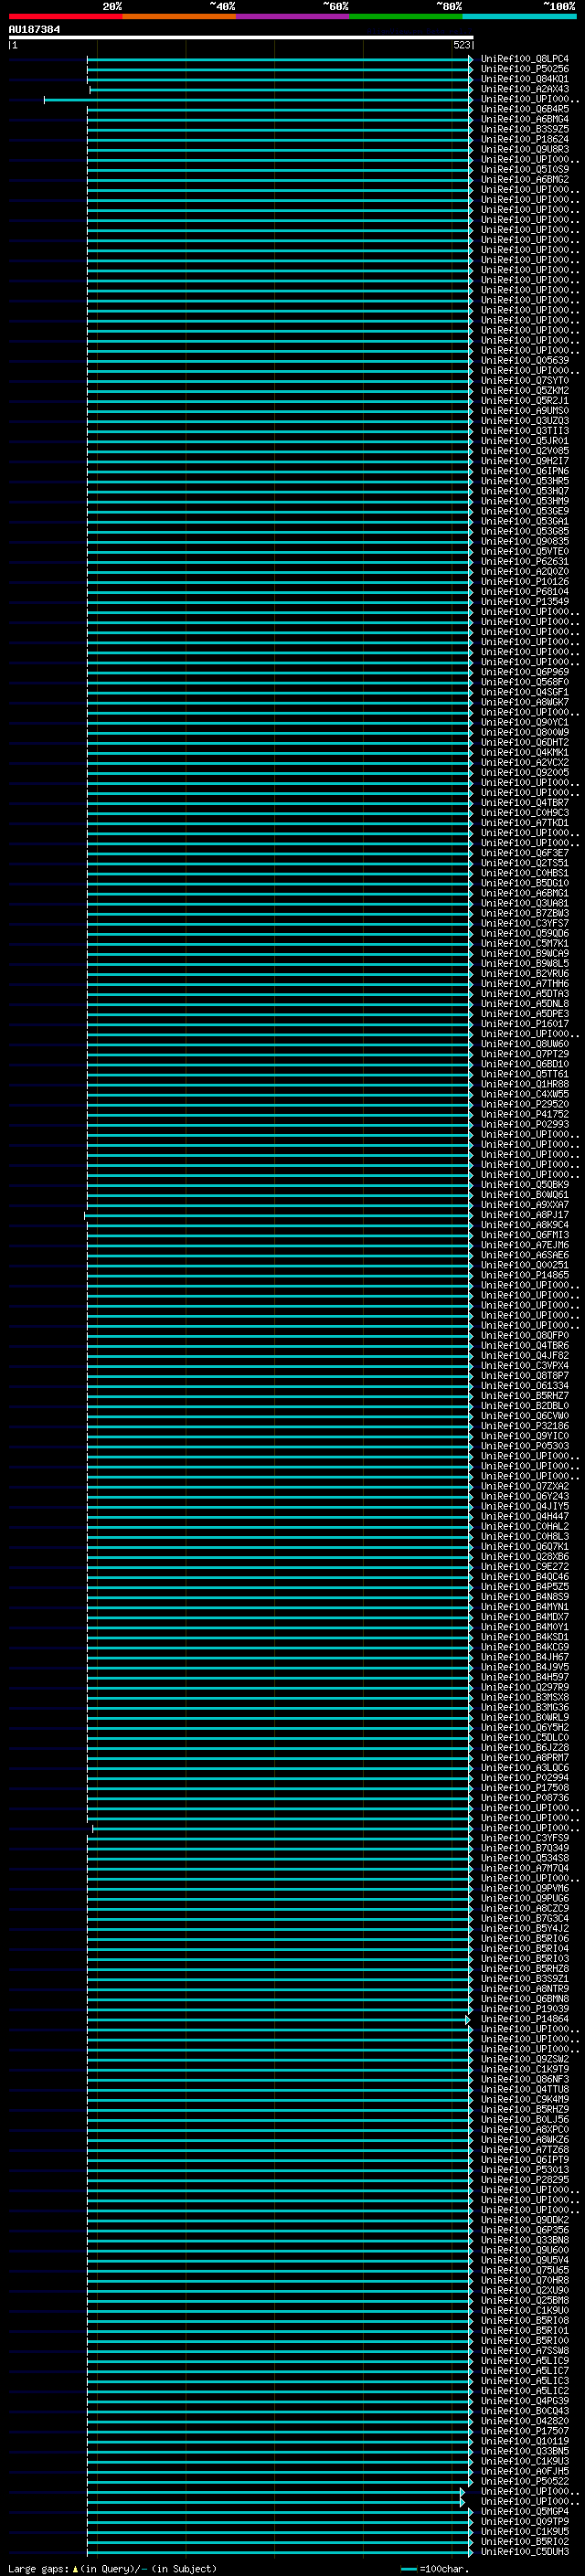Click hit label UniRef100_P14864
The width and height of the screenshot is (585, 2576).
point(524,2018)
